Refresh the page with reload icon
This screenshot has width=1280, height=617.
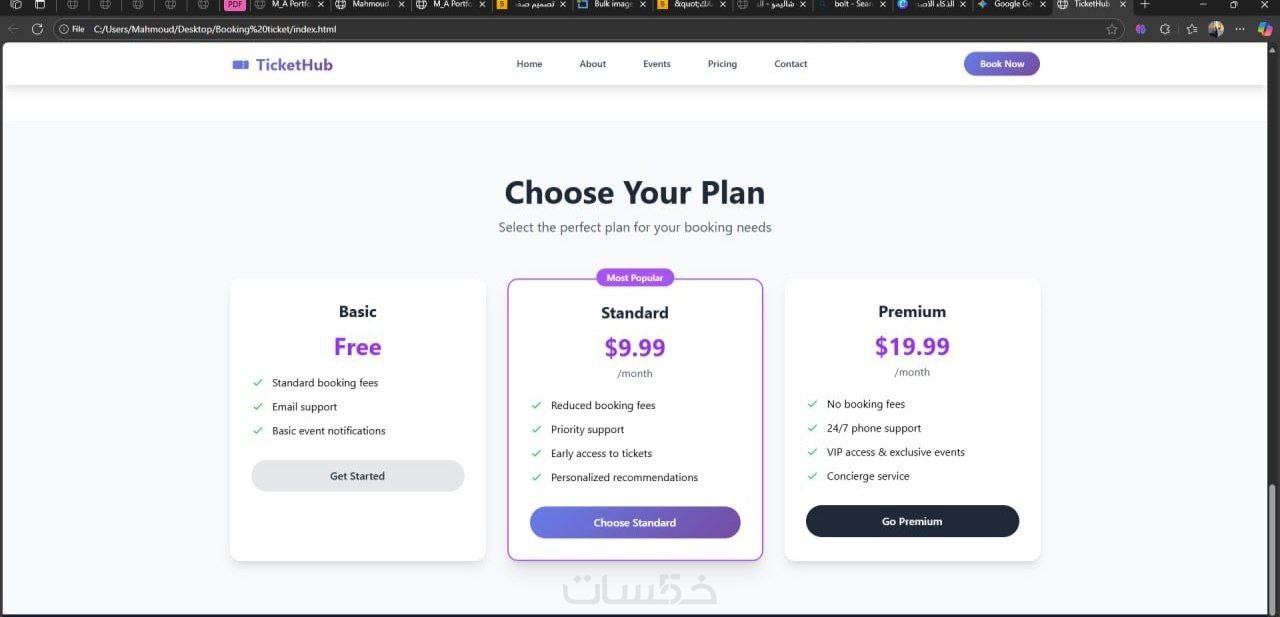click(x=37, y=29)
